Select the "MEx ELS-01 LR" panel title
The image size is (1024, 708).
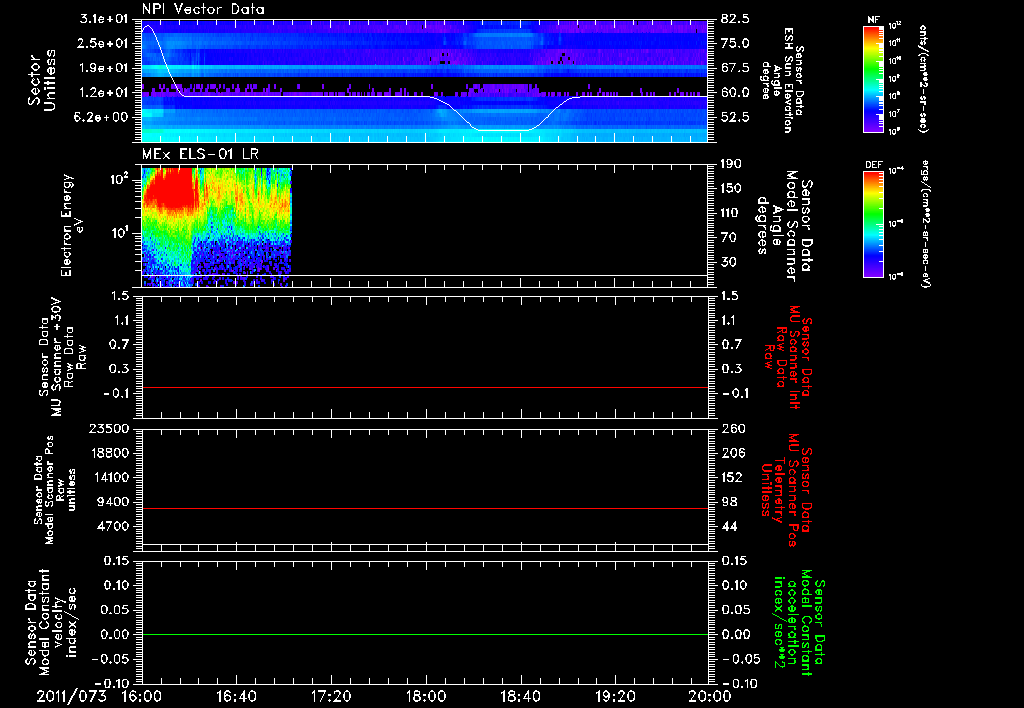point(199,154)
